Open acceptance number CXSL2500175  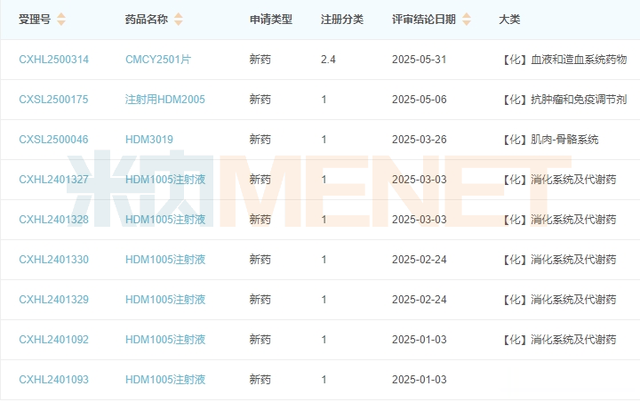click(53, 100)
